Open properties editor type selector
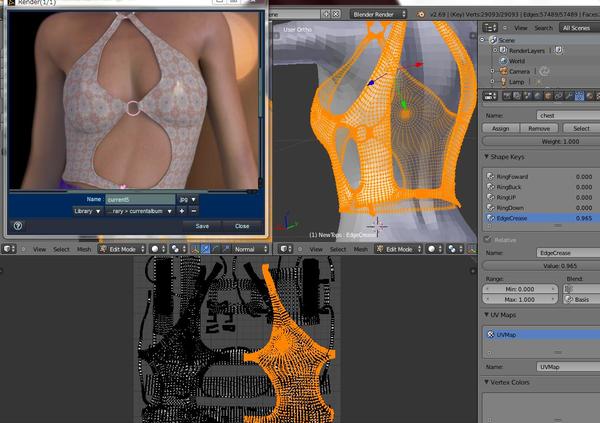600x423 pixels. tap(490, 96)
